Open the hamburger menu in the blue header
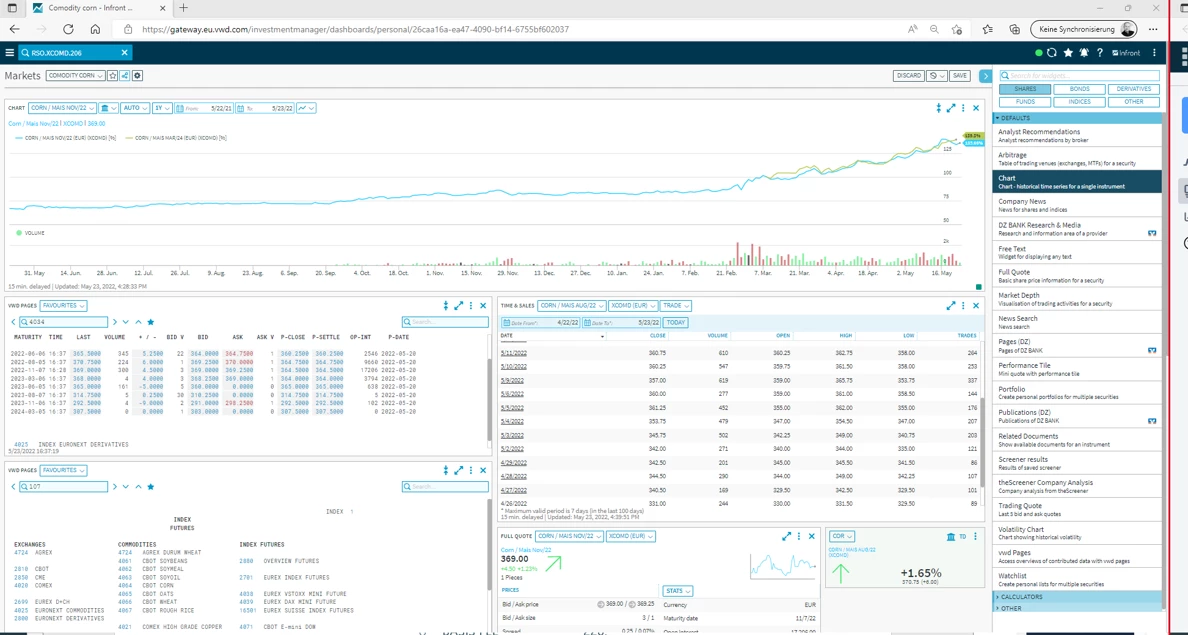The image size is (1188, 635). click(x=9, y=53)
